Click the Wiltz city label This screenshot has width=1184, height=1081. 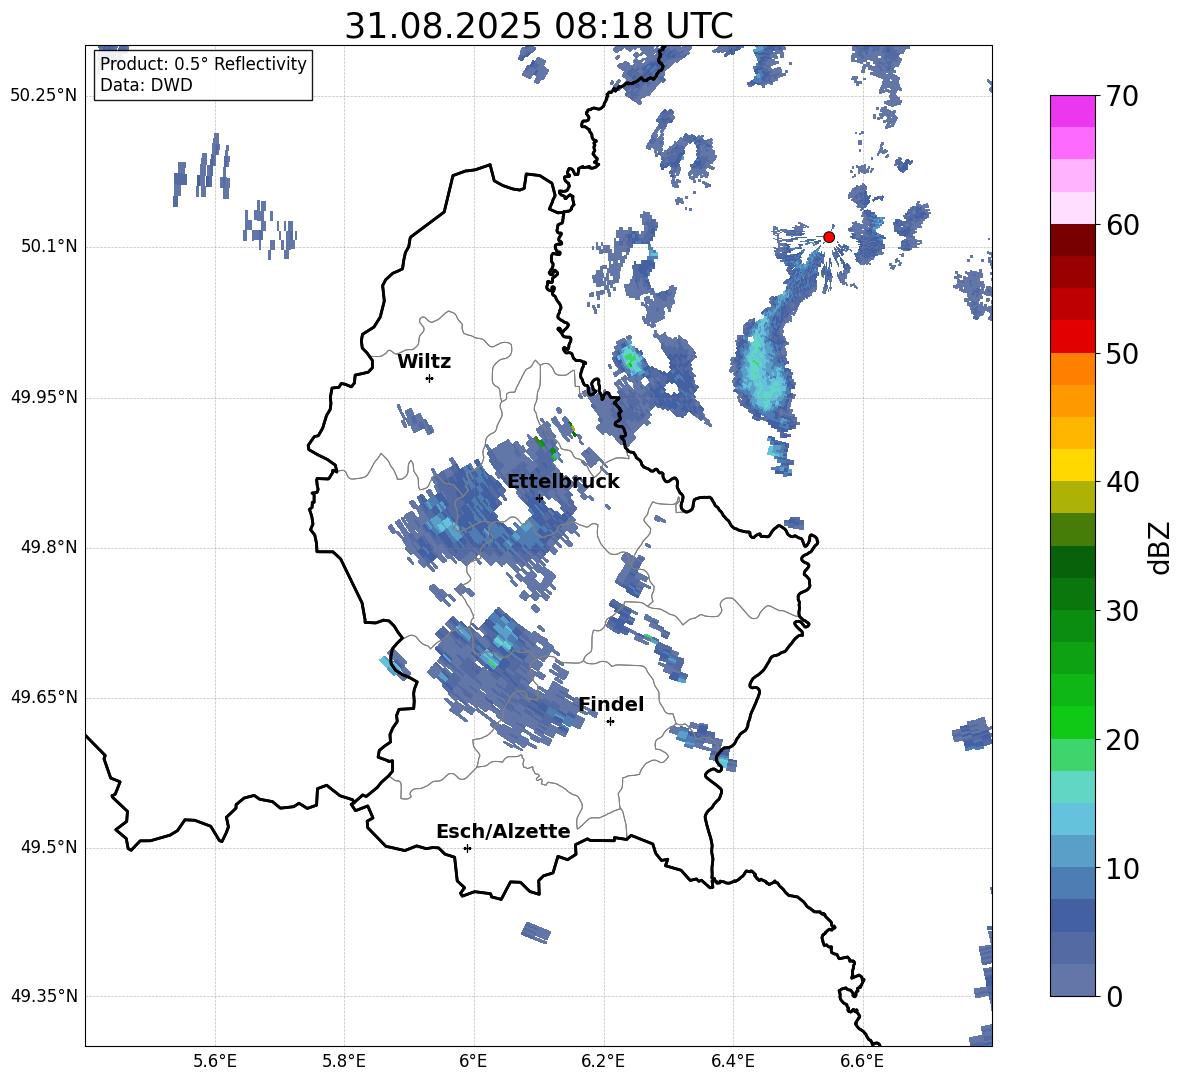point(424,362)
